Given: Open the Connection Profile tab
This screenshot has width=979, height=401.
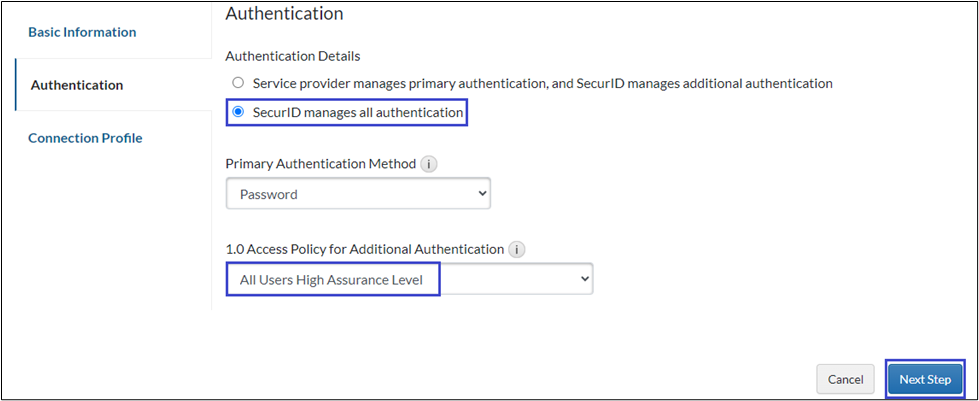Looking at the screenshot, I should tap(85, 138).
